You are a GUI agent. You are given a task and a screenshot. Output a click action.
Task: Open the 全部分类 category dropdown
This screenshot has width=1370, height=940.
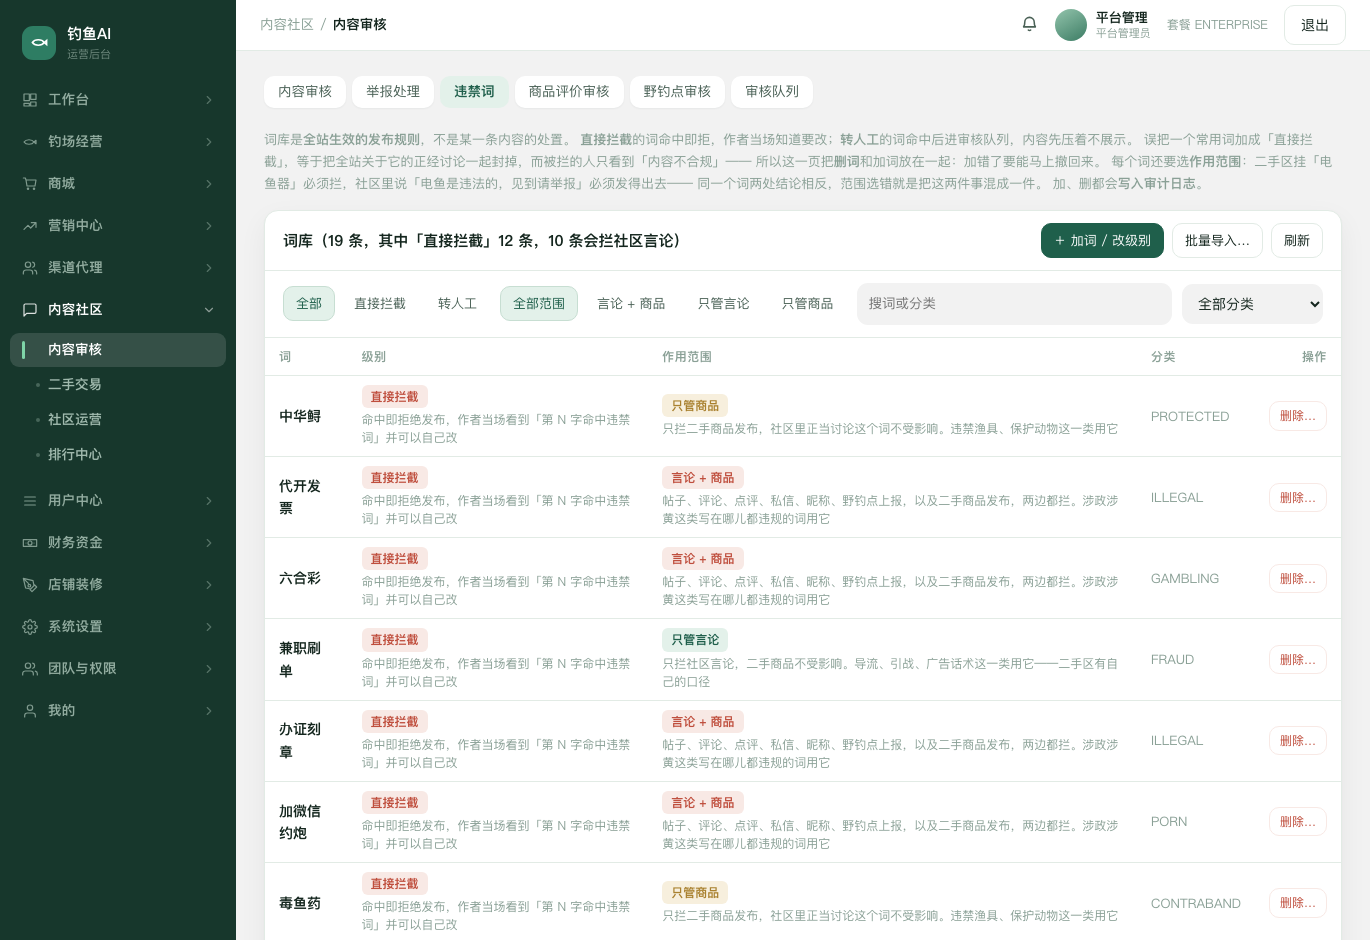(1252, 304)
